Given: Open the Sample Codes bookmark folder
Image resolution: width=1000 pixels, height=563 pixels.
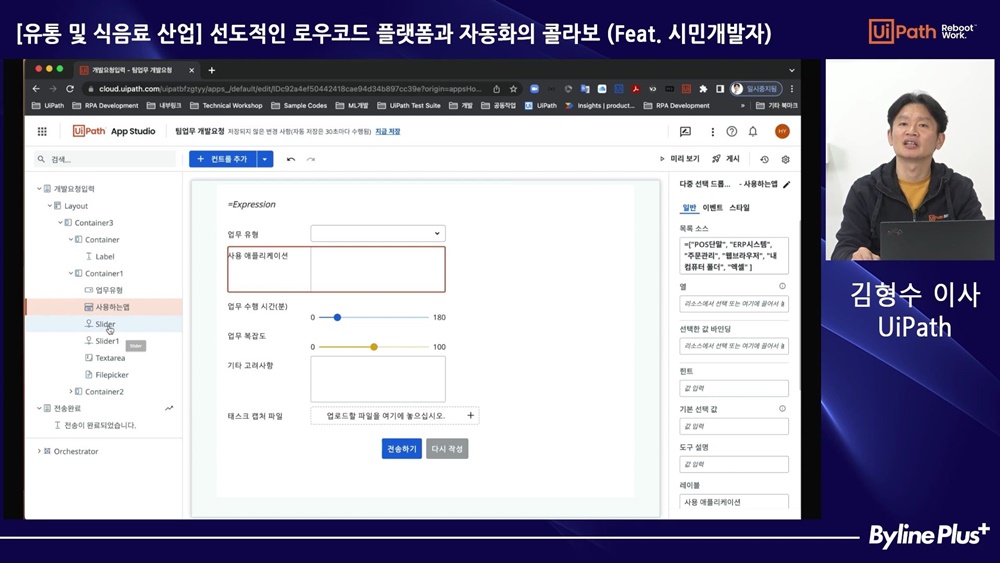Looking at the screenshot, I should [299, 106].
